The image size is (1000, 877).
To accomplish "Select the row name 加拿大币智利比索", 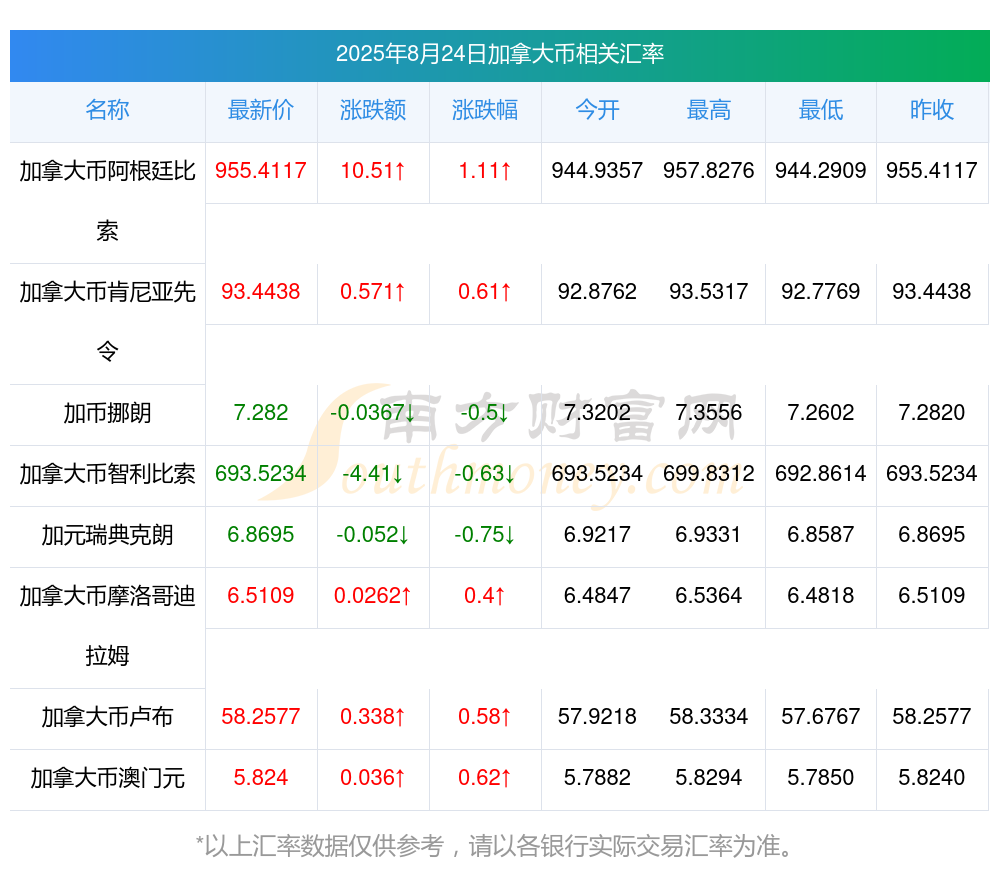I will (x=107, y=474).
